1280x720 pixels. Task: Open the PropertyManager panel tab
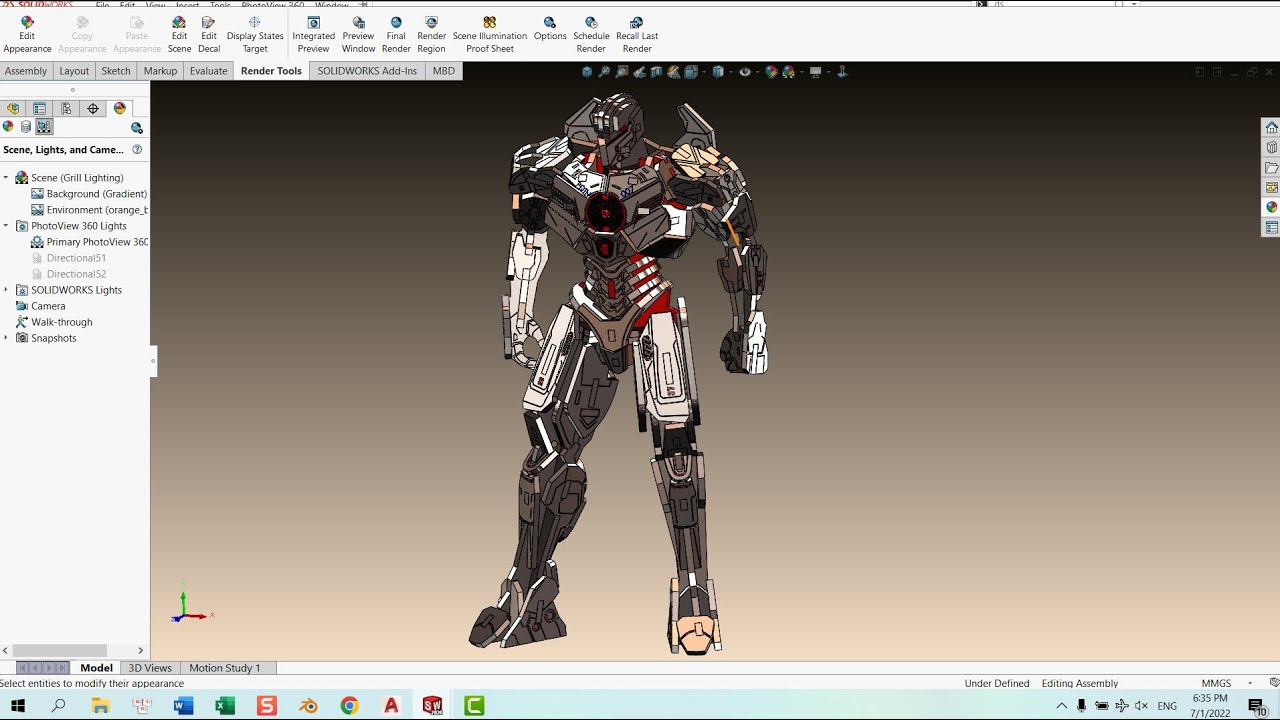[39, 109]
